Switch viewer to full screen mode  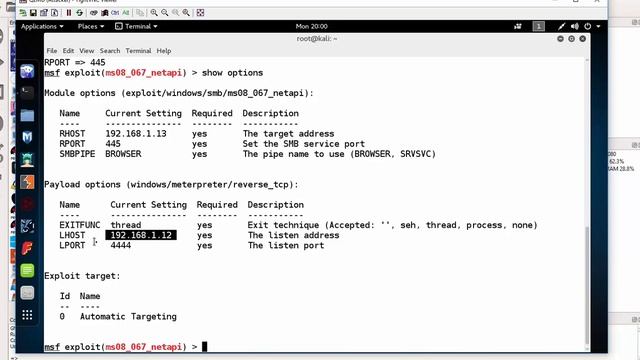(200, 13)
